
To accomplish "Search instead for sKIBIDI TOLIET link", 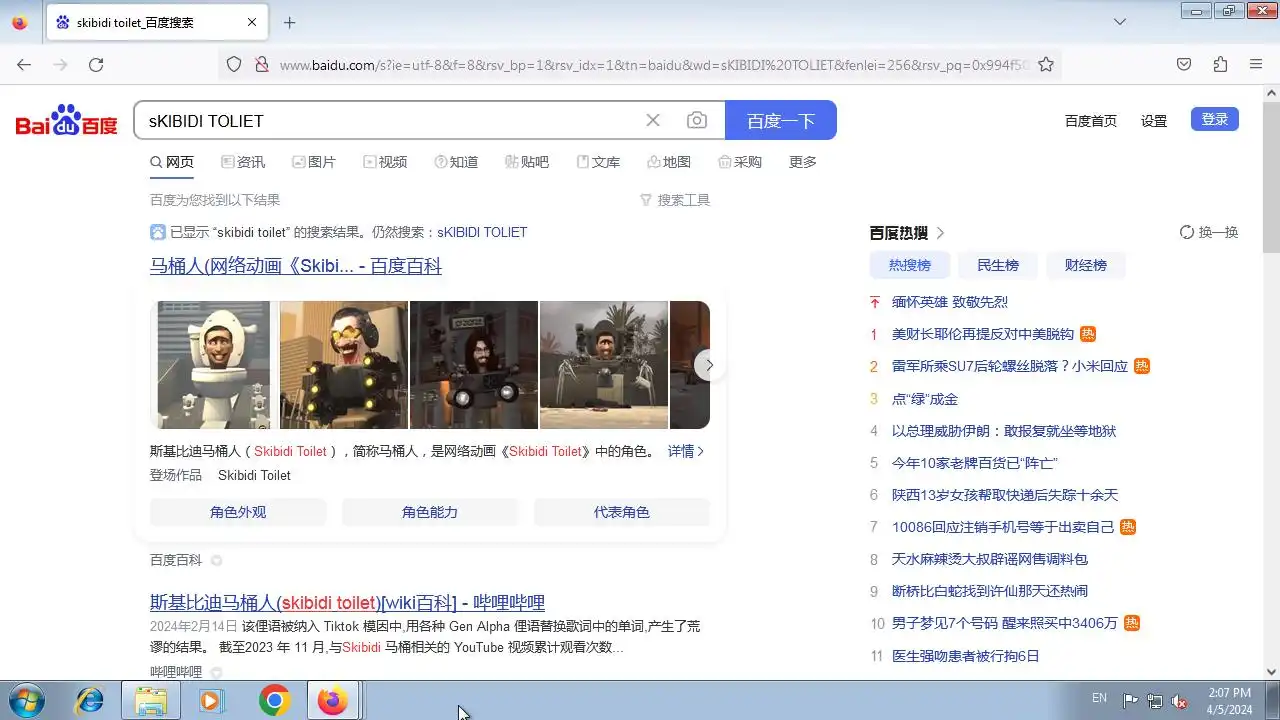I will pos(482,232).
